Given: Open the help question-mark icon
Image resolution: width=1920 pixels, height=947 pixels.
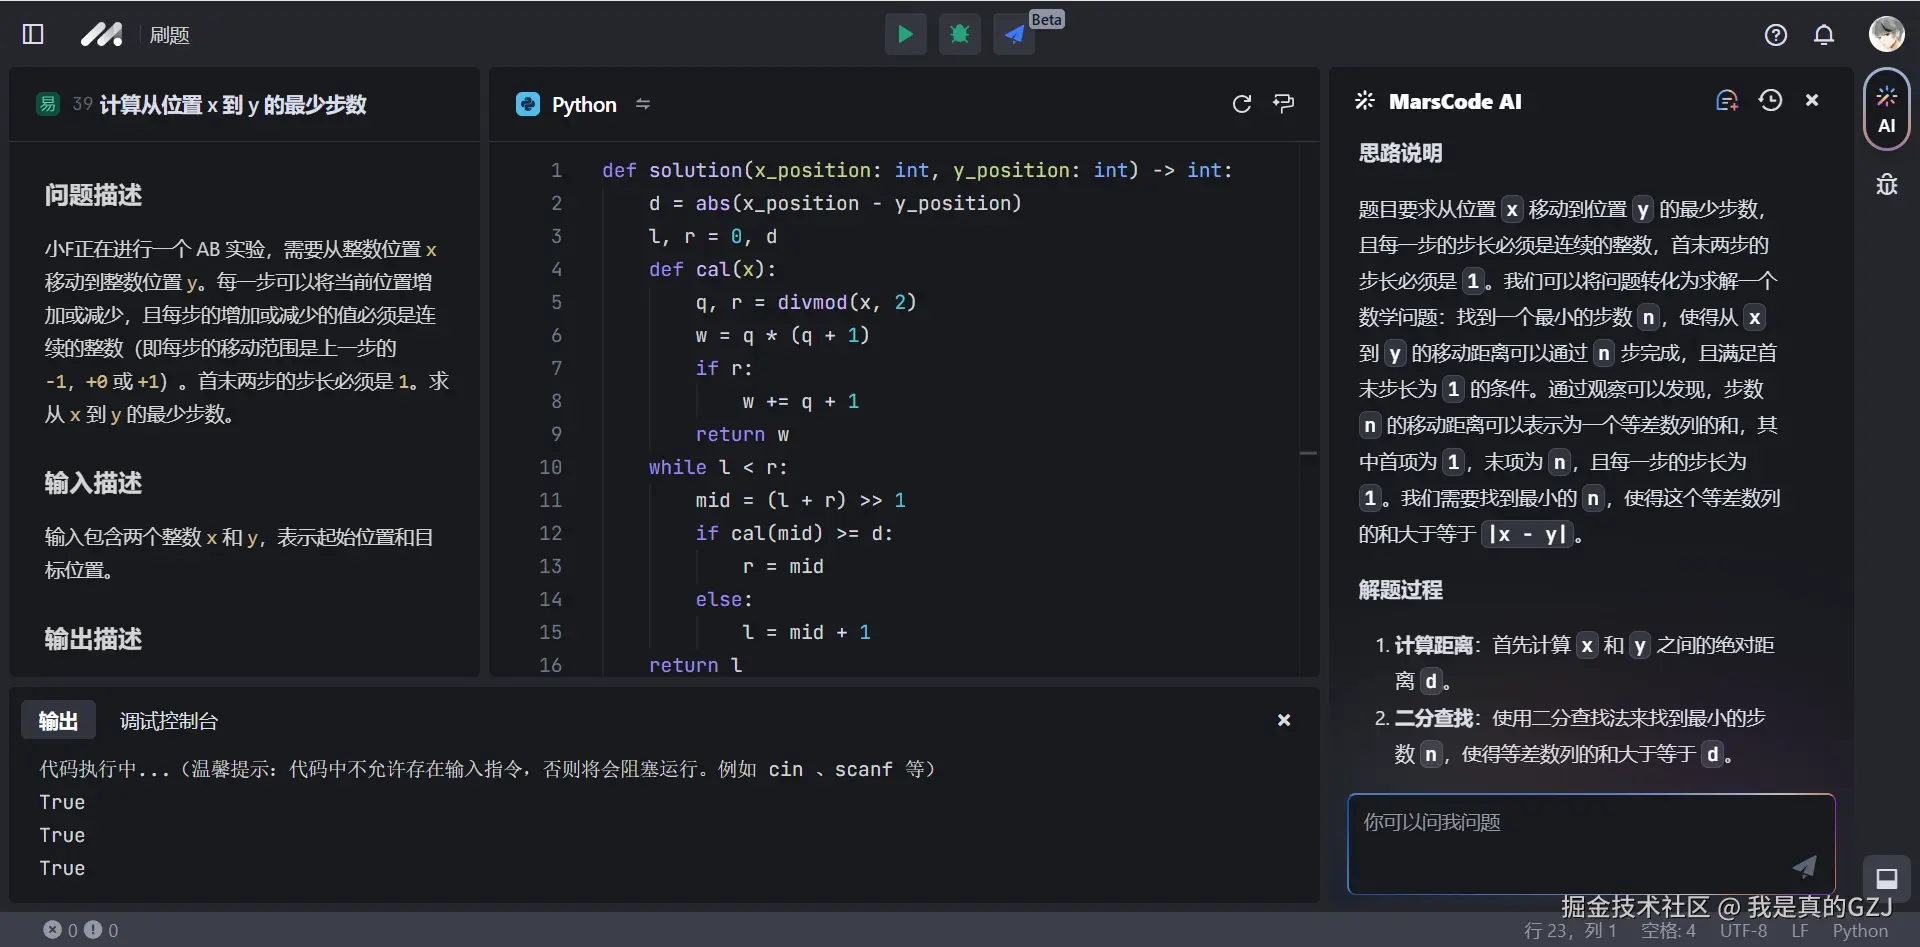Looking at the screenshot, I should 1775,34.
